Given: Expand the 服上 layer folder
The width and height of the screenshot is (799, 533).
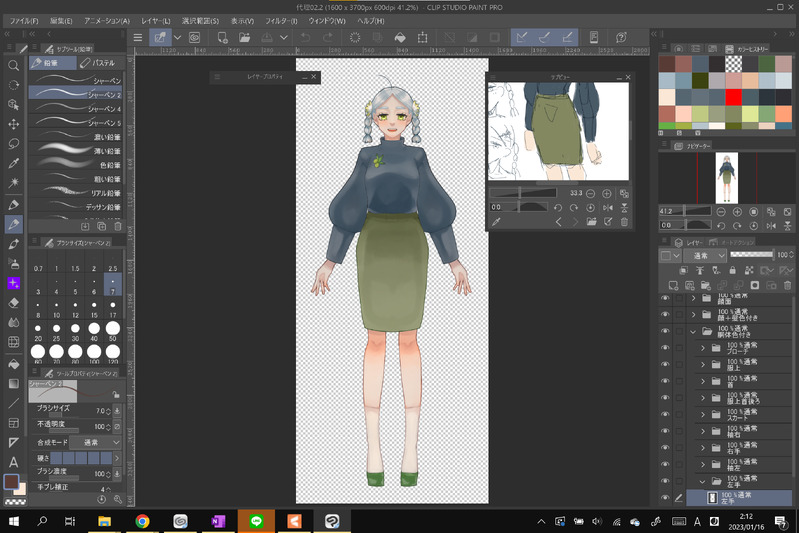Looking at the screenshot, I should tap(703, 365).
